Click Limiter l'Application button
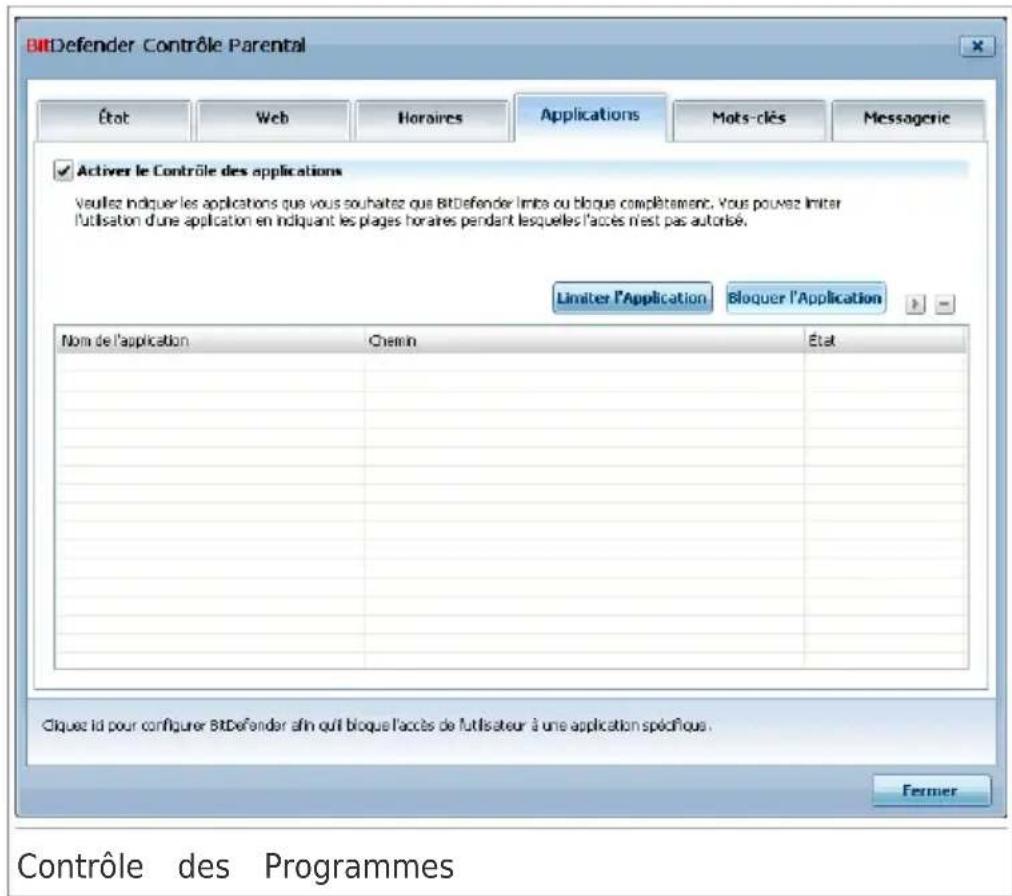 [632, 298]
